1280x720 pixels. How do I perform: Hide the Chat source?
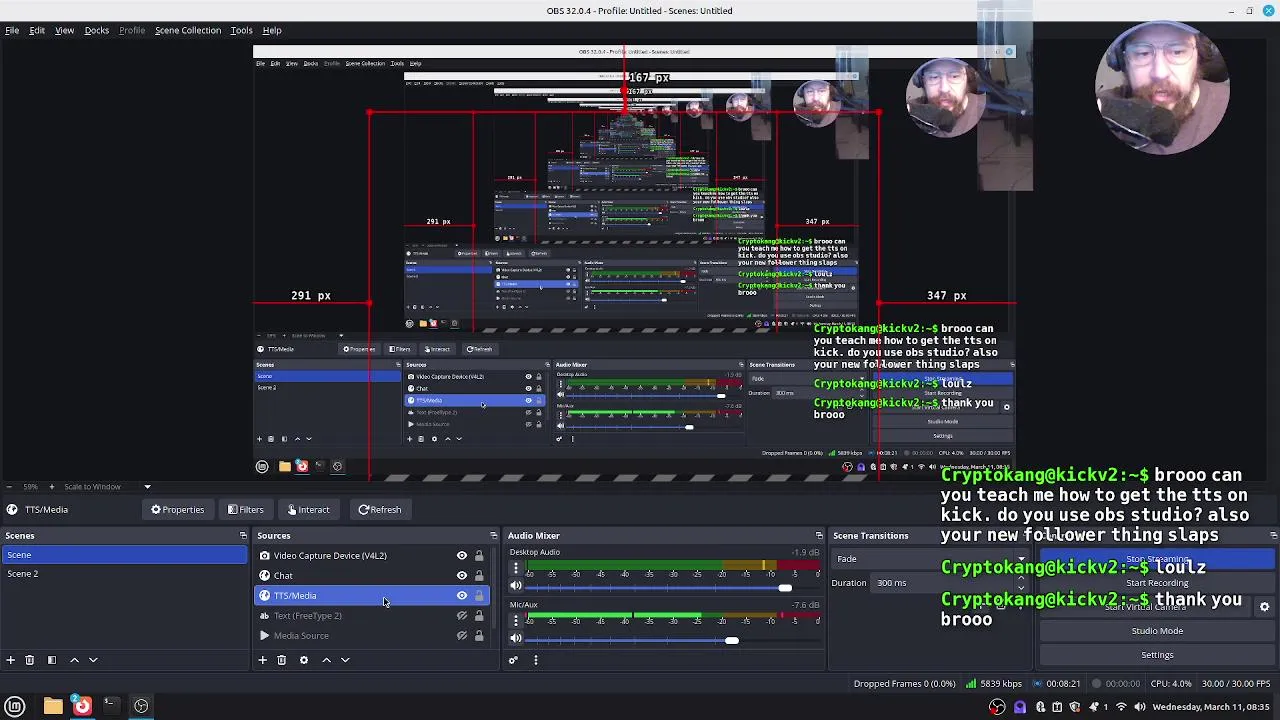click(462, 576)
